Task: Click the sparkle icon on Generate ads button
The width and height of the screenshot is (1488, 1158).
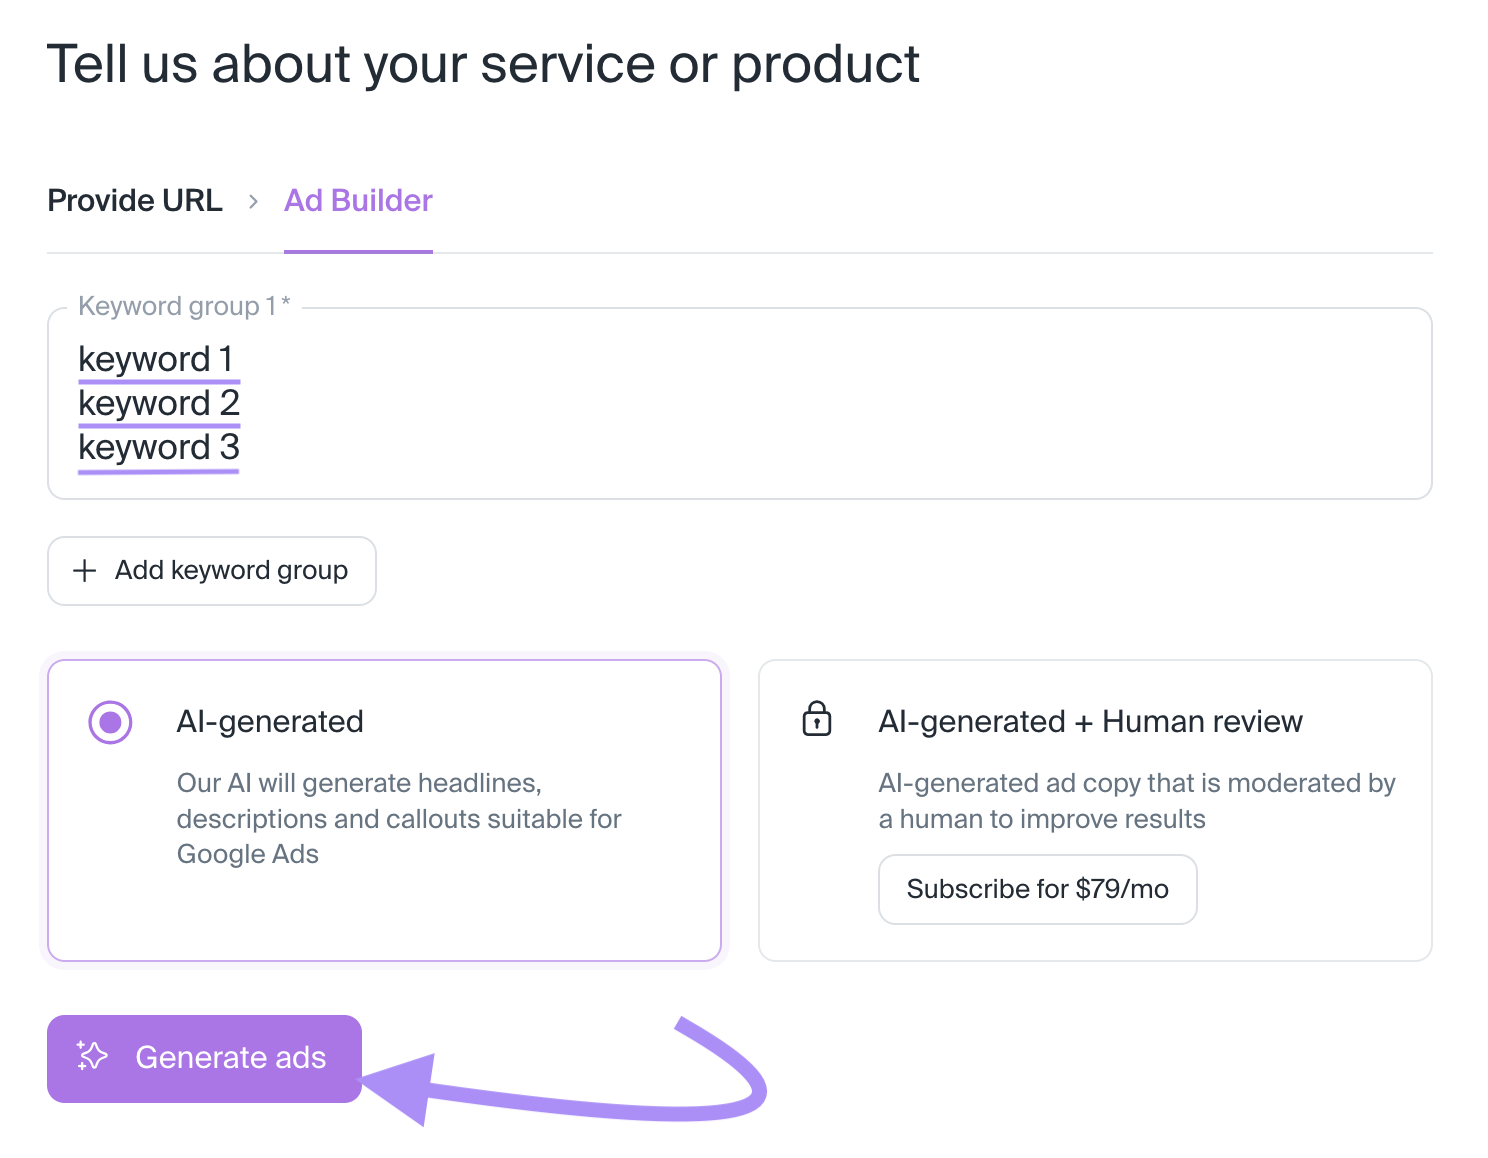Action: (90, 1058)
